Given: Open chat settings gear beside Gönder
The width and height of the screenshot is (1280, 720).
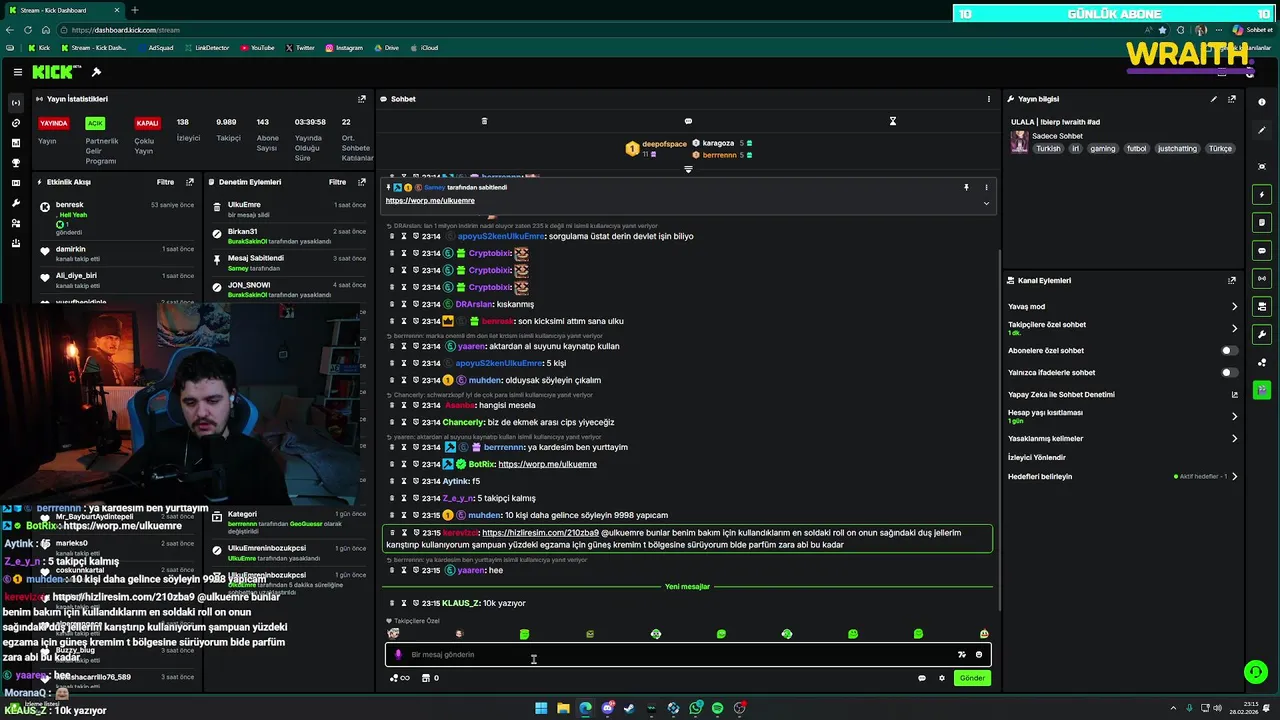Looking at the screenshot, I should (x=941, y=678).
